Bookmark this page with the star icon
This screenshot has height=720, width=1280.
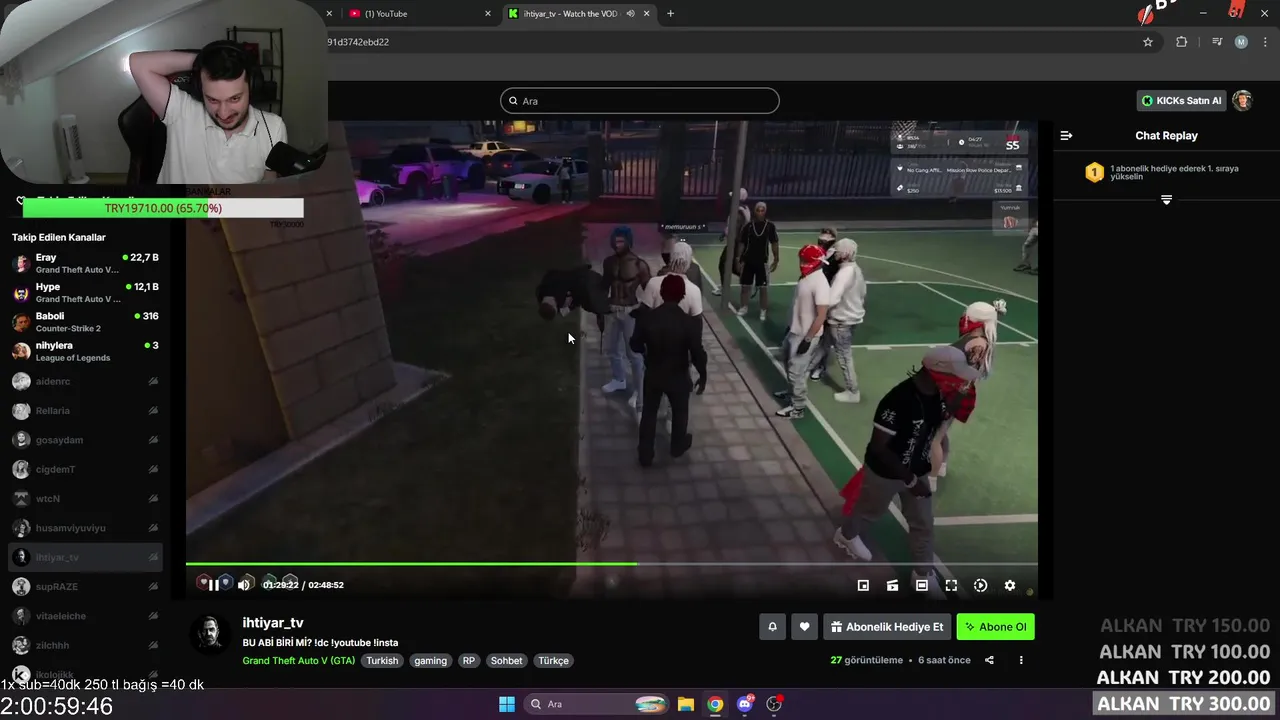tap(1148, 42)
